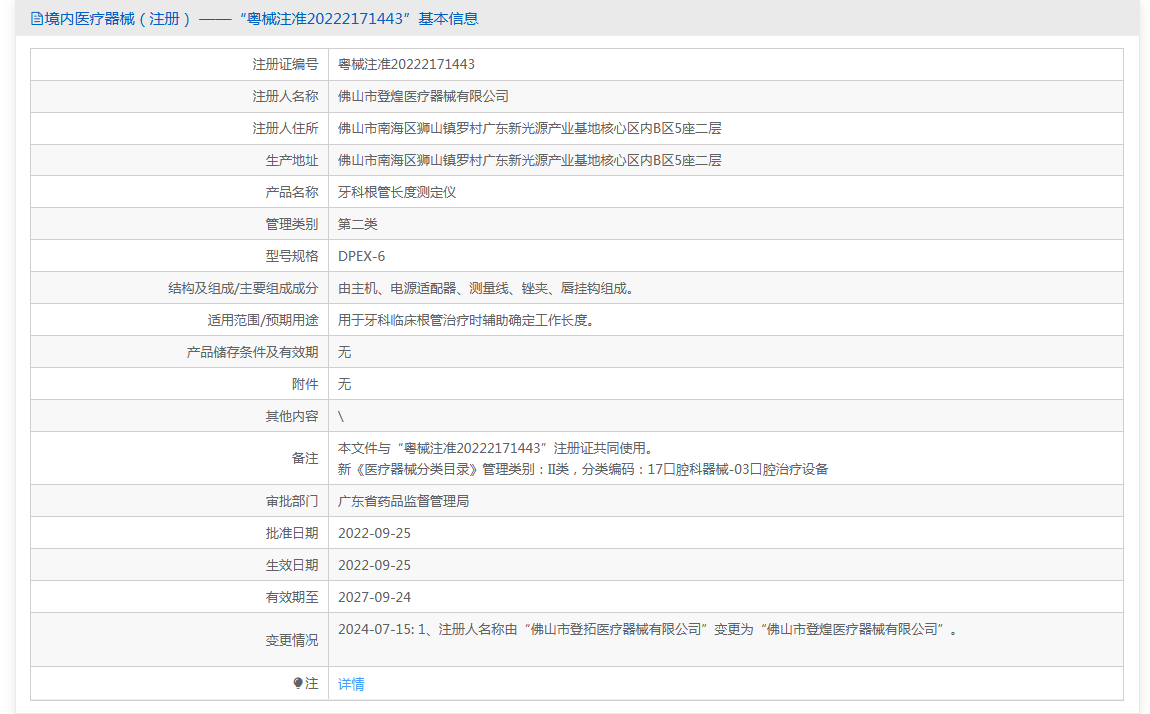Screen dimensions: 1150x714
Task: Click remark line about 17口腔科器械-03口腔治疗设备
Action: point(582,469)
